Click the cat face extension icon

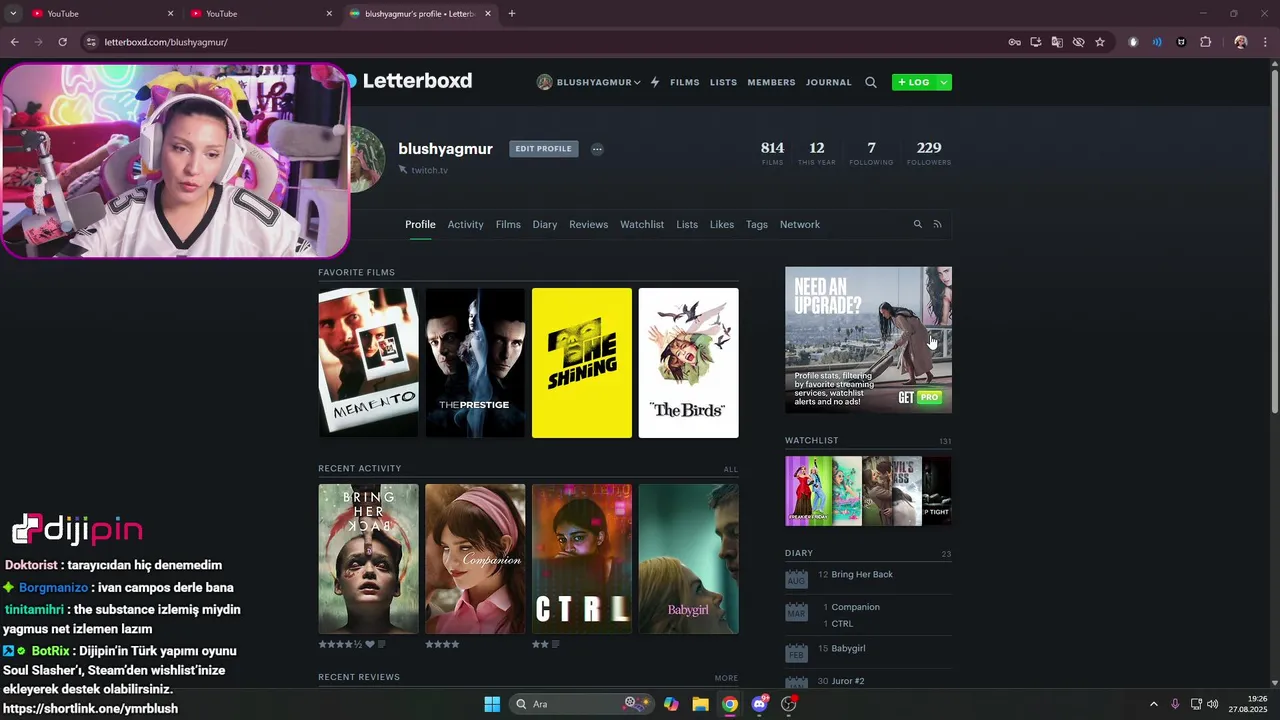pyautogui.click(x=1181, y=42)
